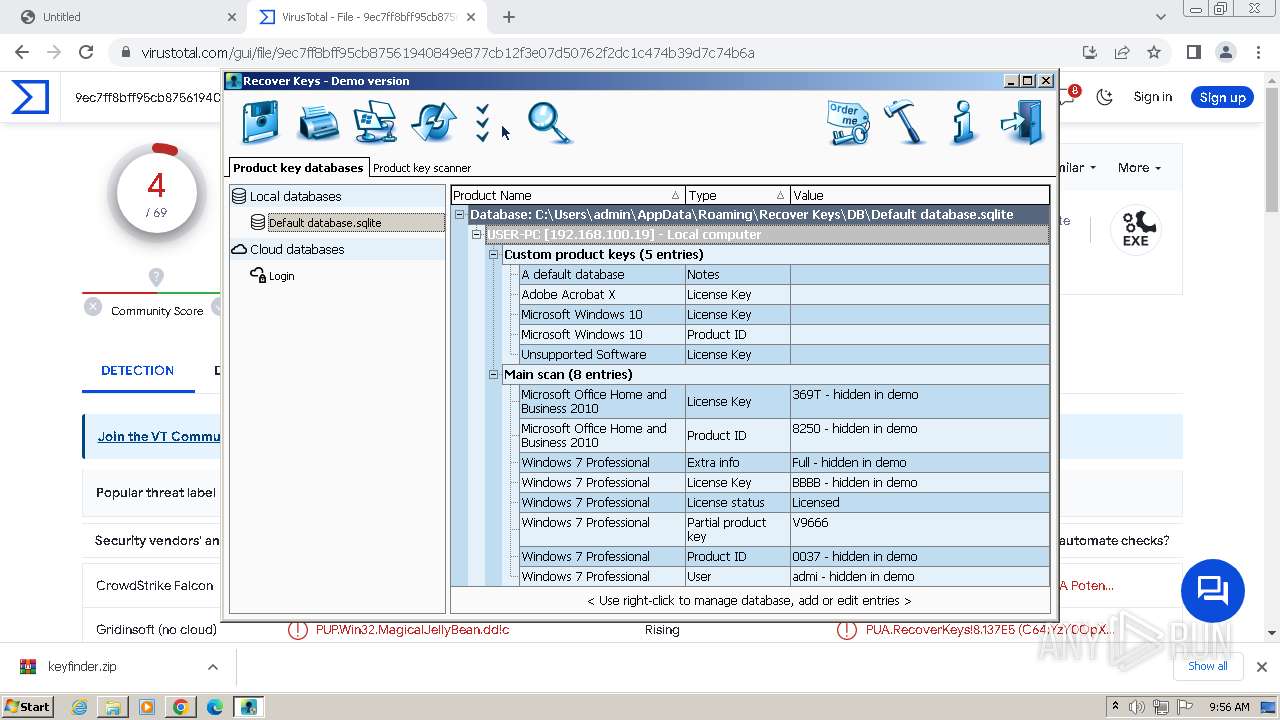Click the printer icon in Recover Keys toolbar
Image resolution: width=1280 pixels, height=720 pixels.
coord(319,122)
